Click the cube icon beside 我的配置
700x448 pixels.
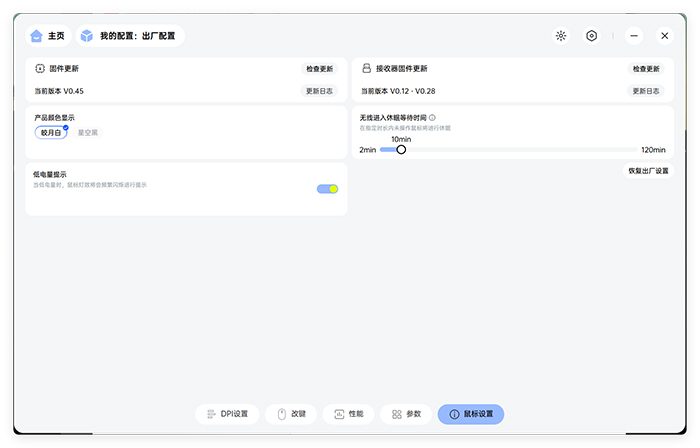(87, 36)
